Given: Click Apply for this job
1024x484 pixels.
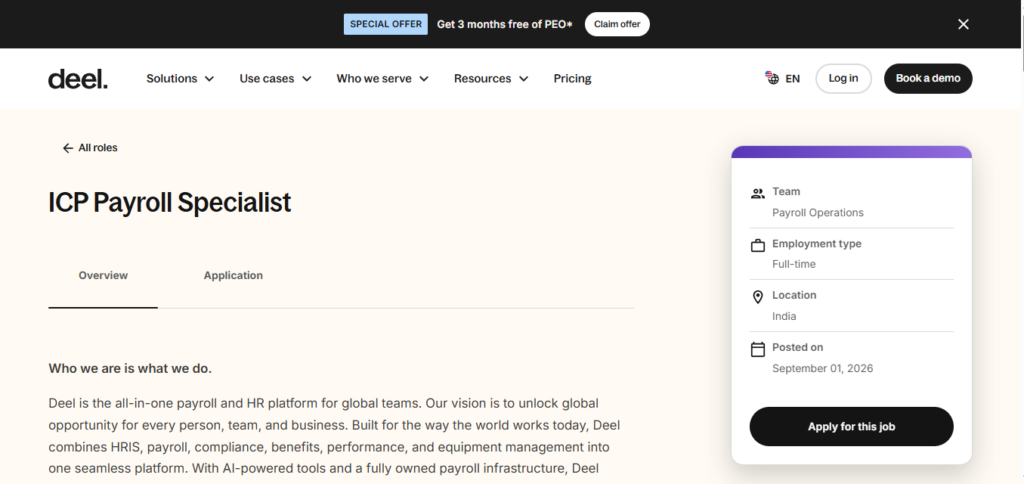Looking at the screenshot, I should click(x=852, y=427).
